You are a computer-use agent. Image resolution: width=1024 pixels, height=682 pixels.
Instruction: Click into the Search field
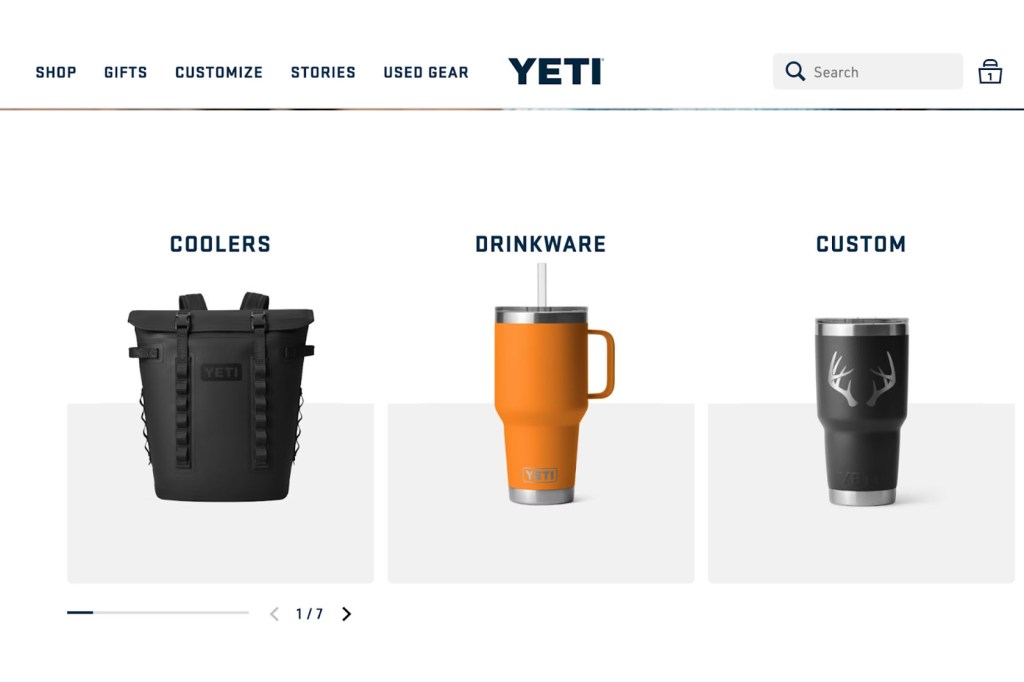(x=868, y=71)
